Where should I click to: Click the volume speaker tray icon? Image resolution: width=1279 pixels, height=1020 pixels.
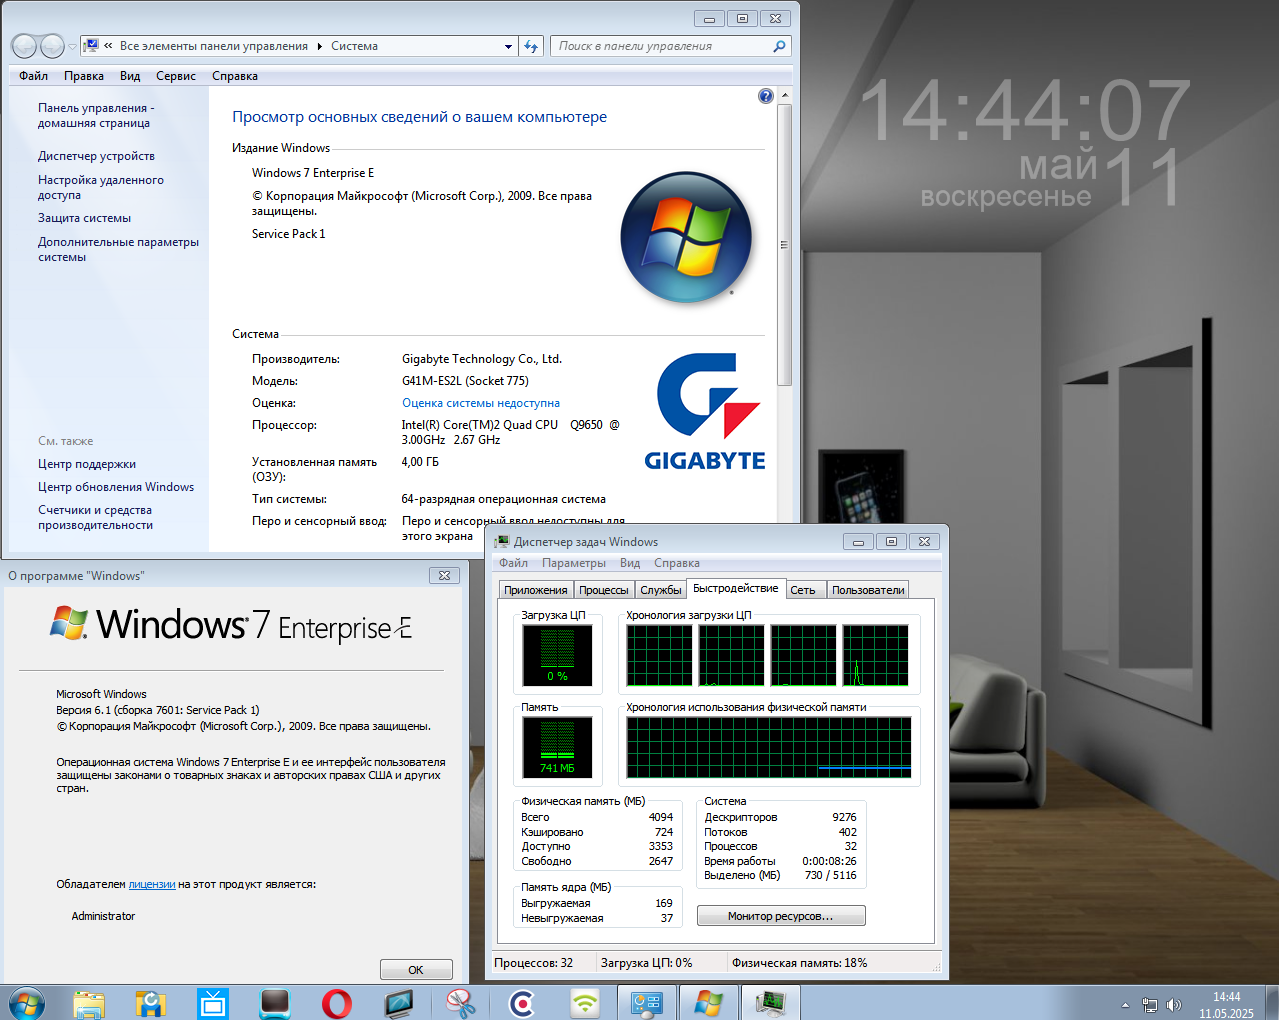pyautogui.click(x=1174, y=1005)
